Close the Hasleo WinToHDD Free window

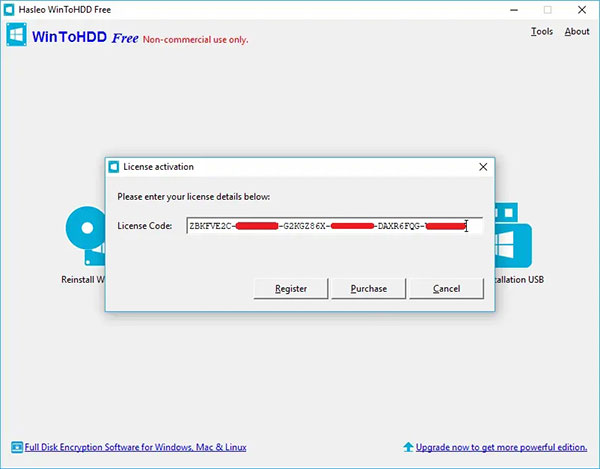(582, 10)
